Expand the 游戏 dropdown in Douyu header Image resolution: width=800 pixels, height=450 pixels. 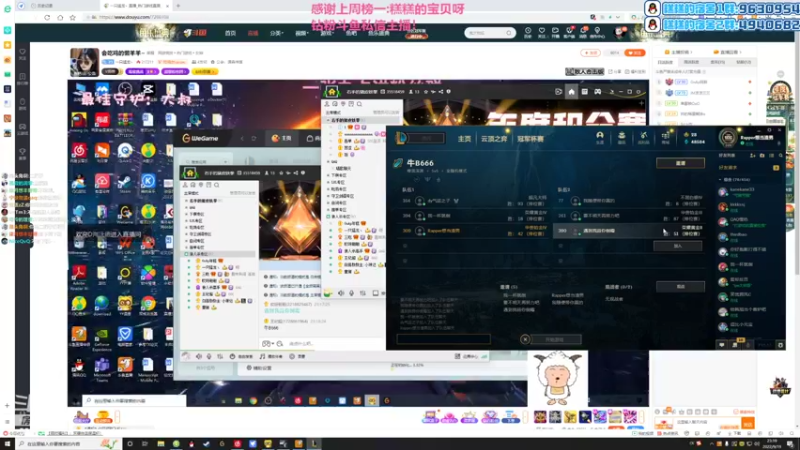[327, 33]
